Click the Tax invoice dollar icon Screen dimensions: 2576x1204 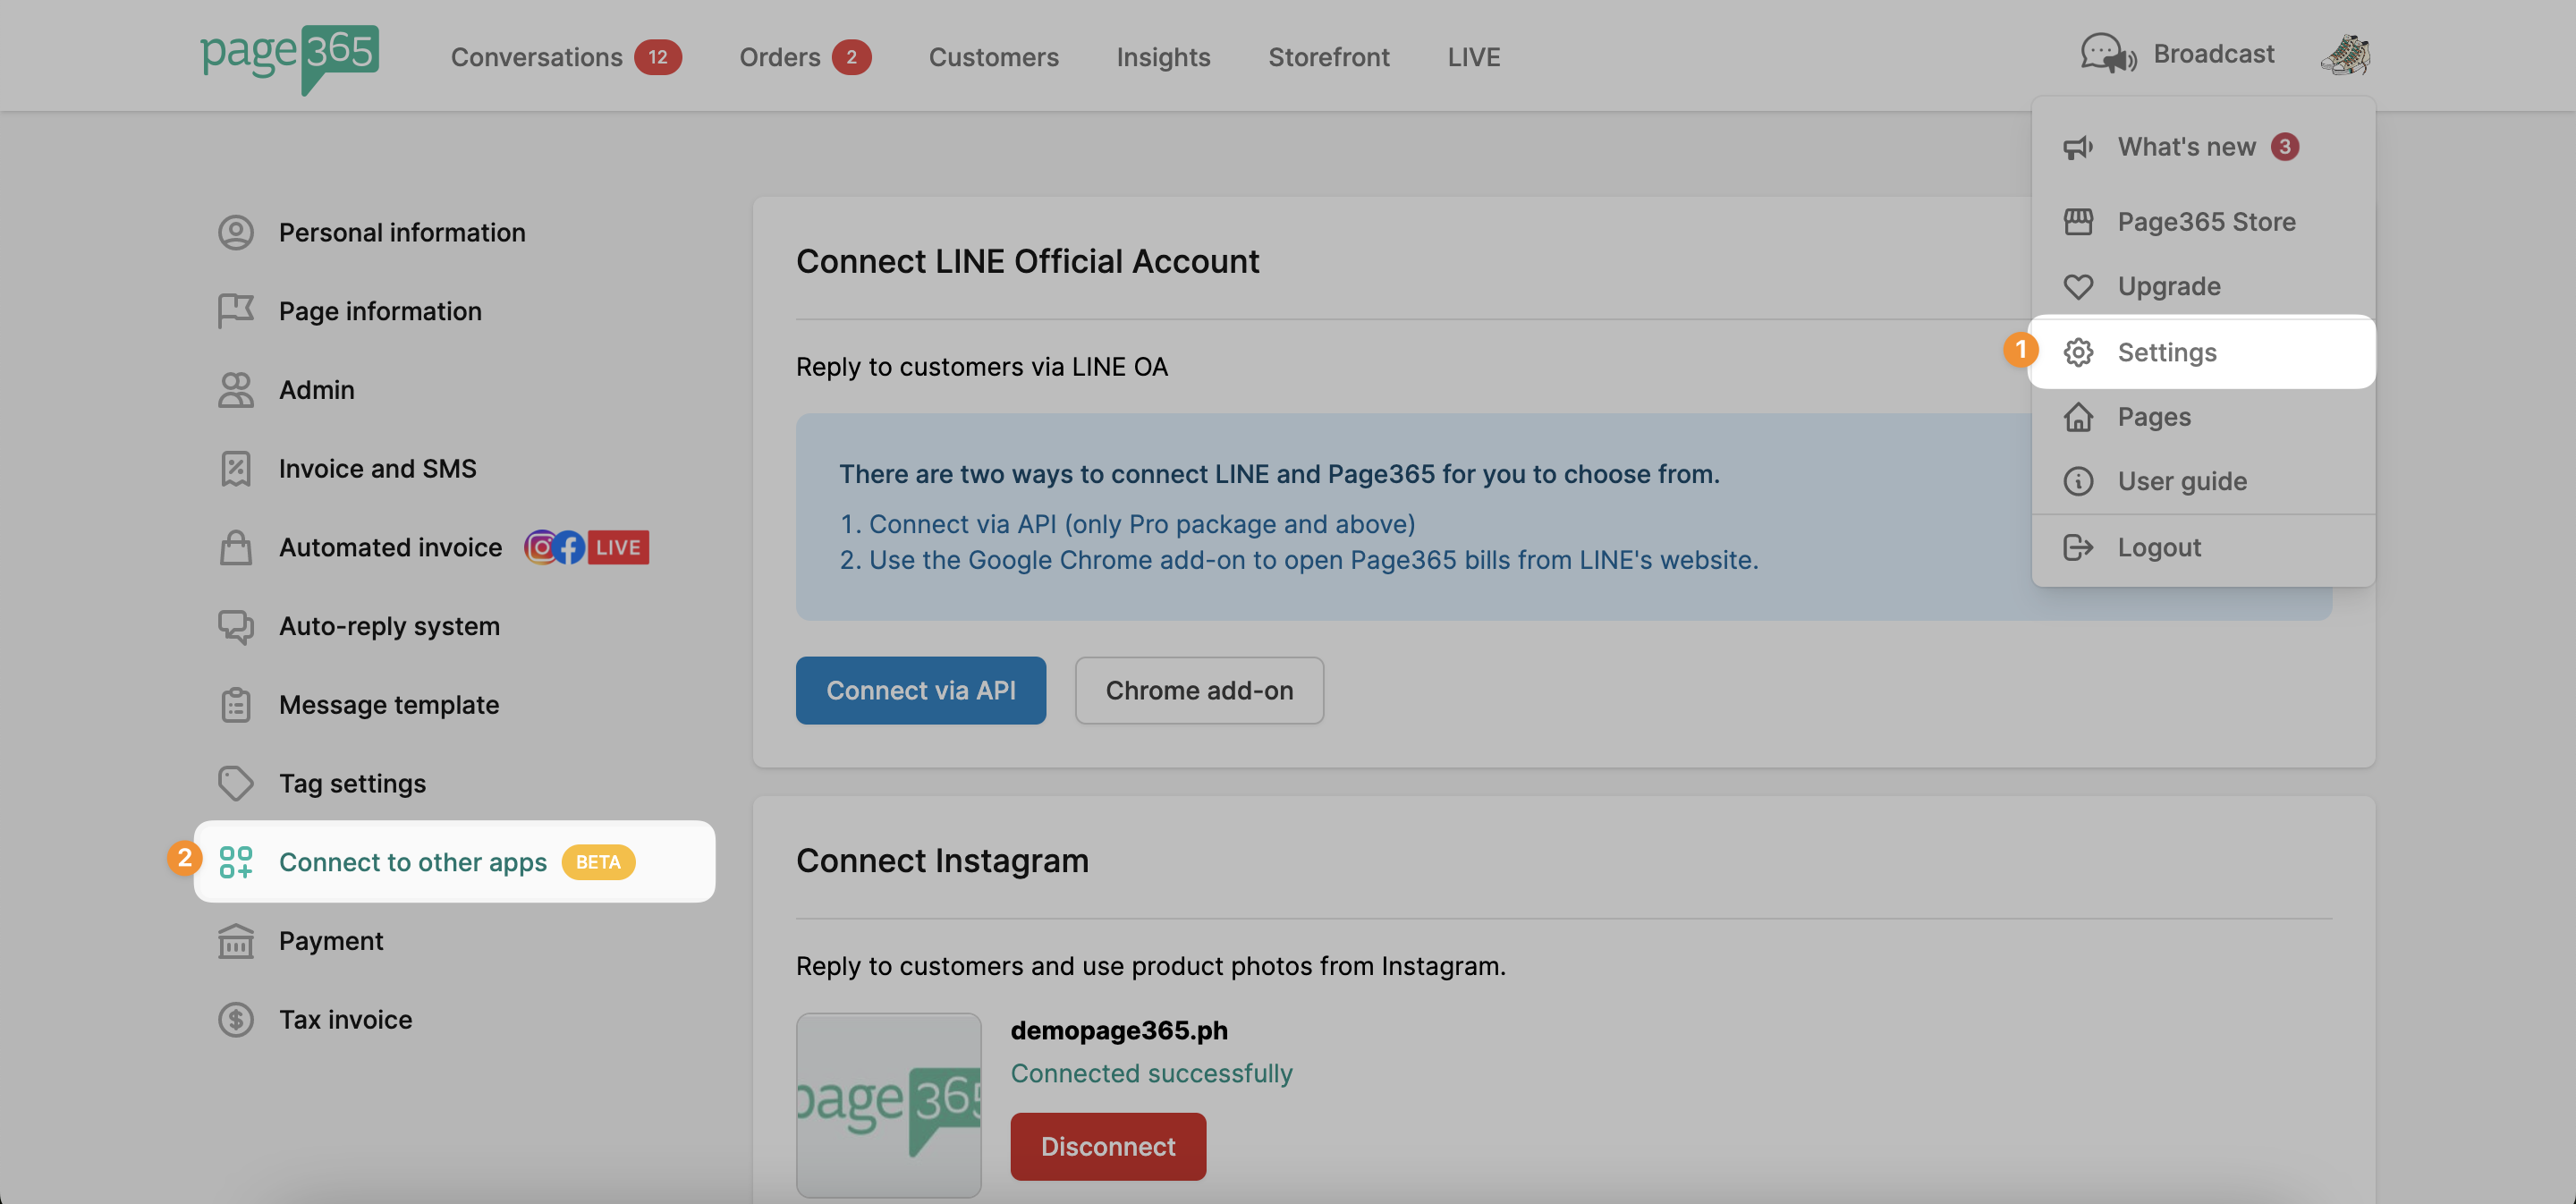coord(236,1020)
